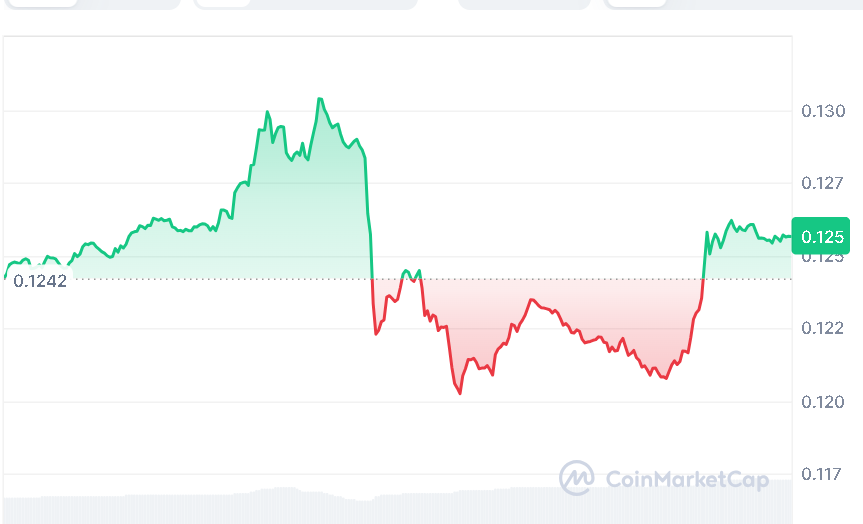
Task: Select the green peak after the final recovery
Action: (x=732, y=221)
